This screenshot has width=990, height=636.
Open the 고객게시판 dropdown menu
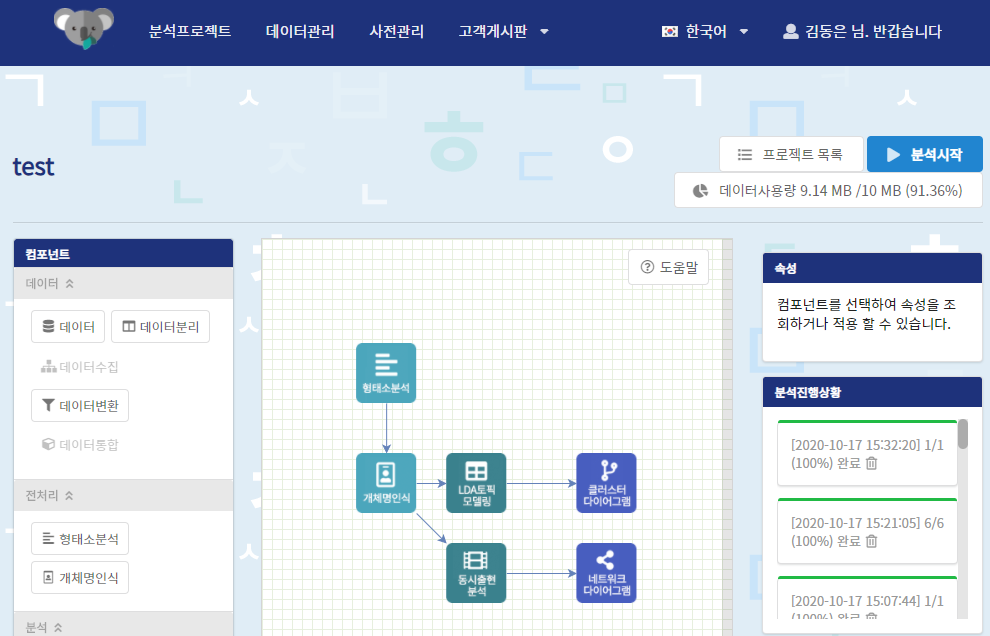(504, 31)
